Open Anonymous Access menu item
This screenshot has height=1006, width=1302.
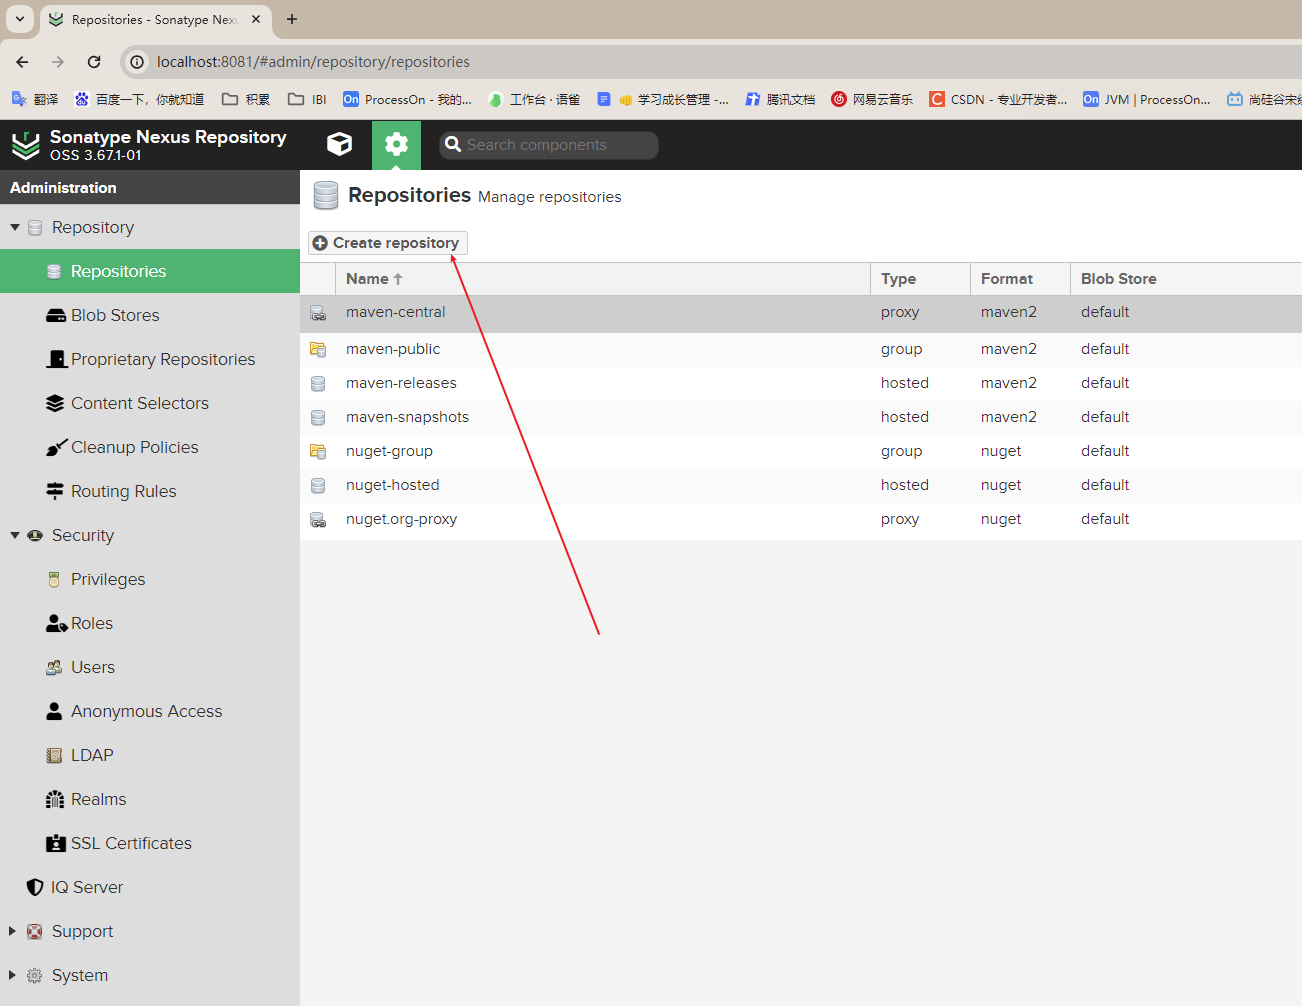pos(150,711)
